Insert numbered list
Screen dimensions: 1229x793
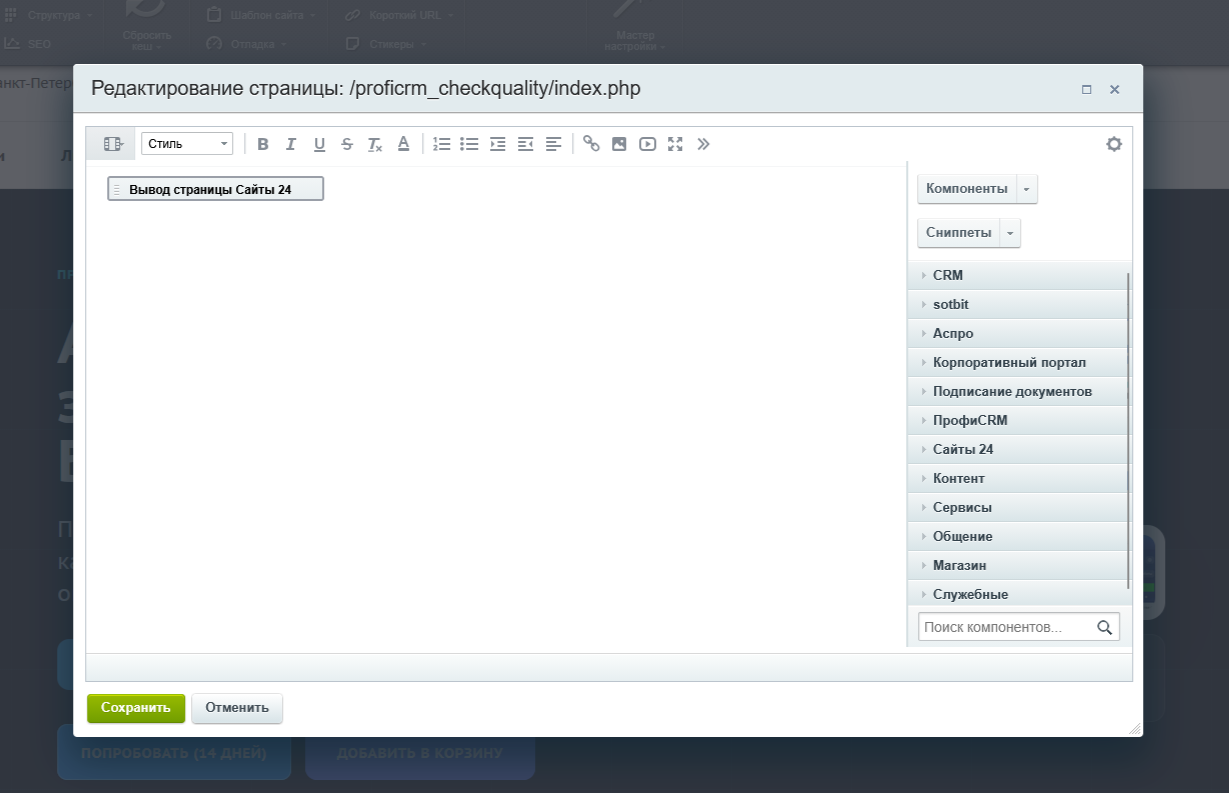pos(441,144)
